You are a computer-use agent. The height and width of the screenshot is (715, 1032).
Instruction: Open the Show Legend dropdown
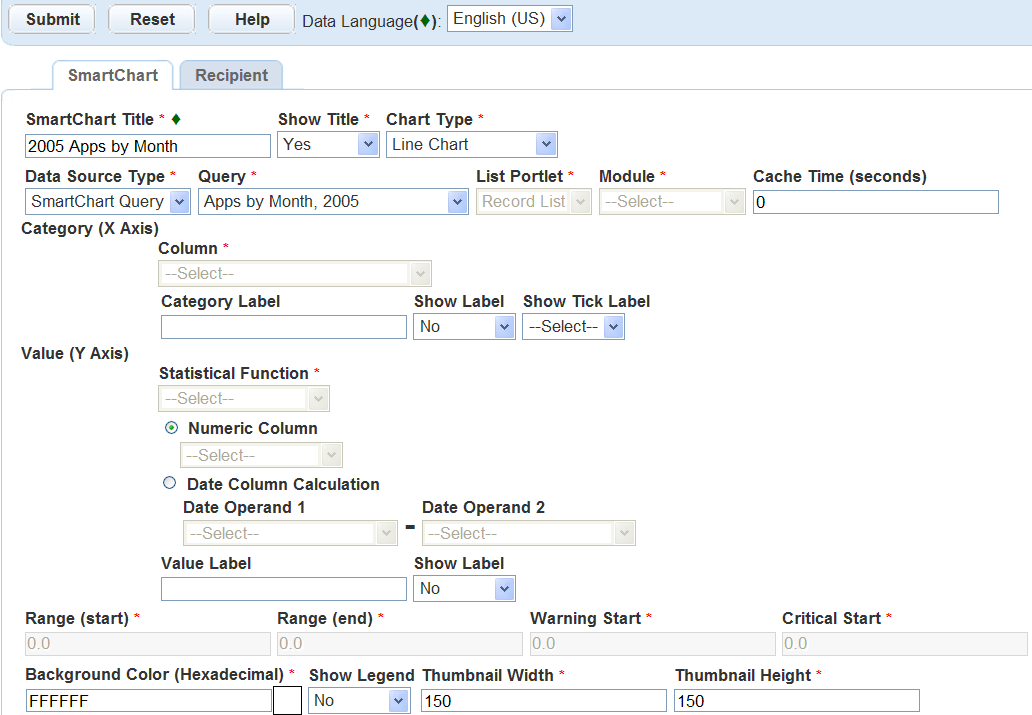pos(359,701)
